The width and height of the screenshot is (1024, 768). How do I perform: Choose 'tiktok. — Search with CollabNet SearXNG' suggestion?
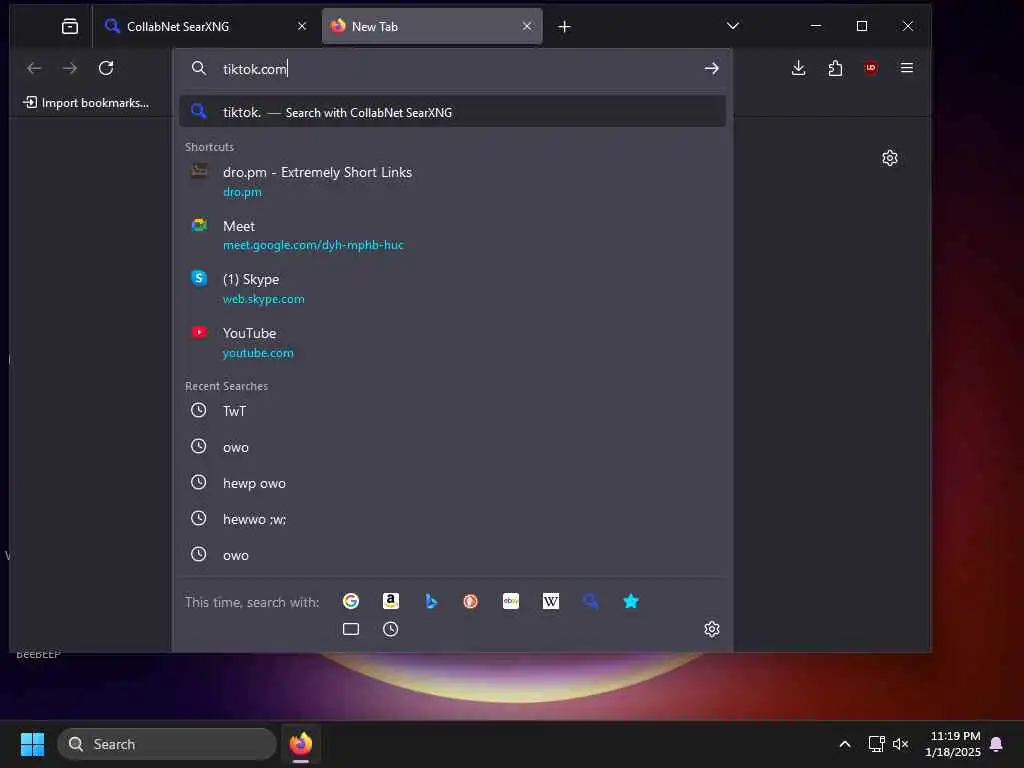(453, 112)
